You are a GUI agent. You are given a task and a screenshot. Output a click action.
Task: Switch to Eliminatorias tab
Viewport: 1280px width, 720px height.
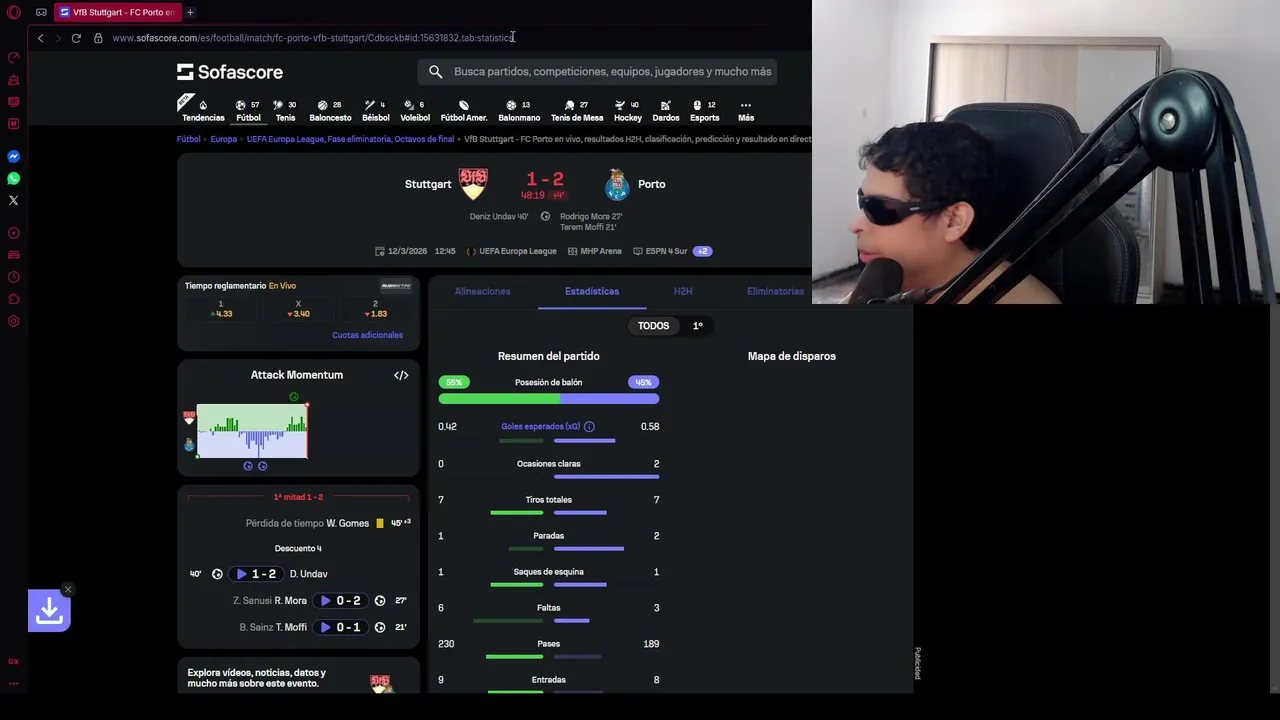(775, 291)
